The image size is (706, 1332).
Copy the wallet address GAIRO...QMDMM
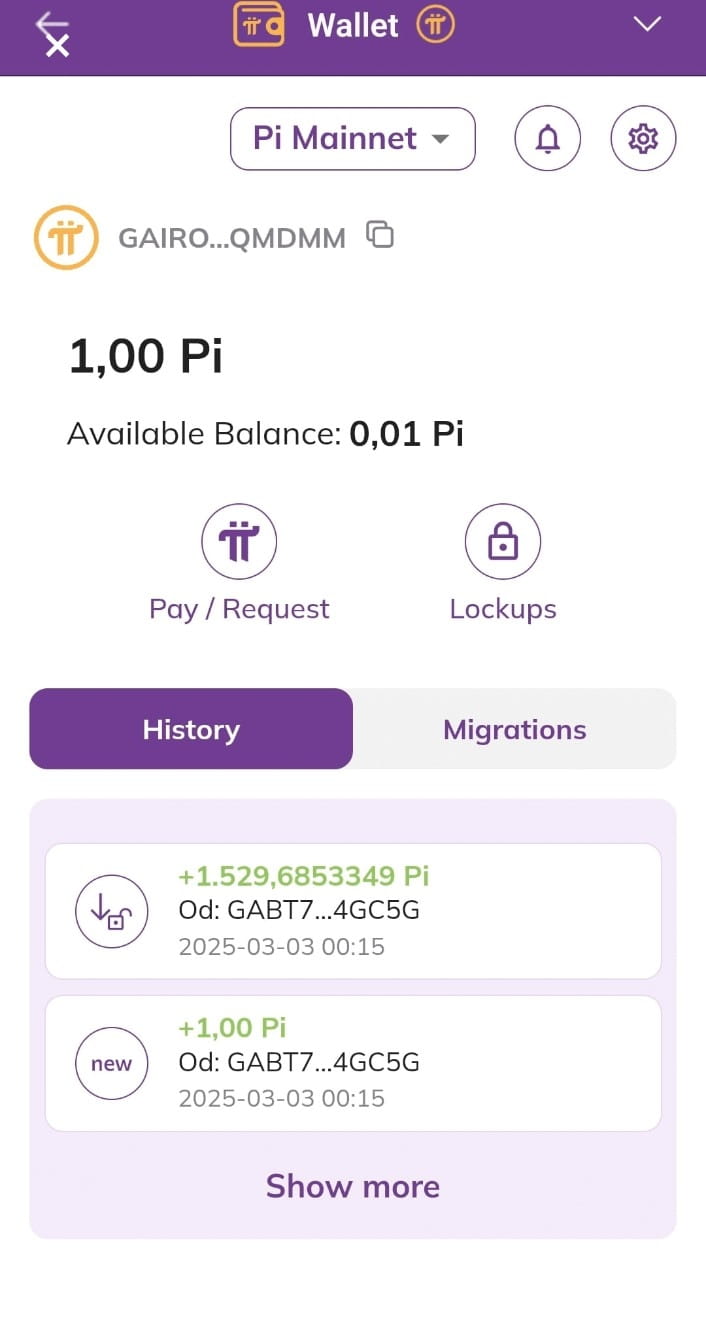tap(380, 235)
